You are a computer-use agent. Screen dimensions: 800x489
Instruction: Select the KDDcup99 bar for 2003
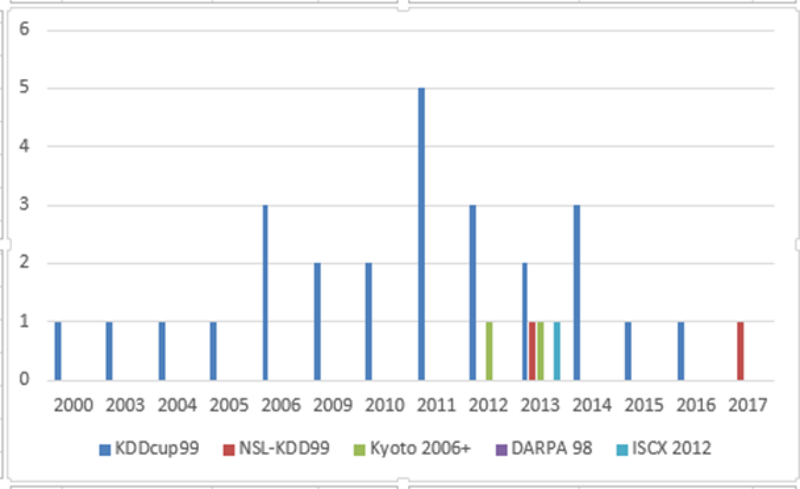(x=109, y=351)
